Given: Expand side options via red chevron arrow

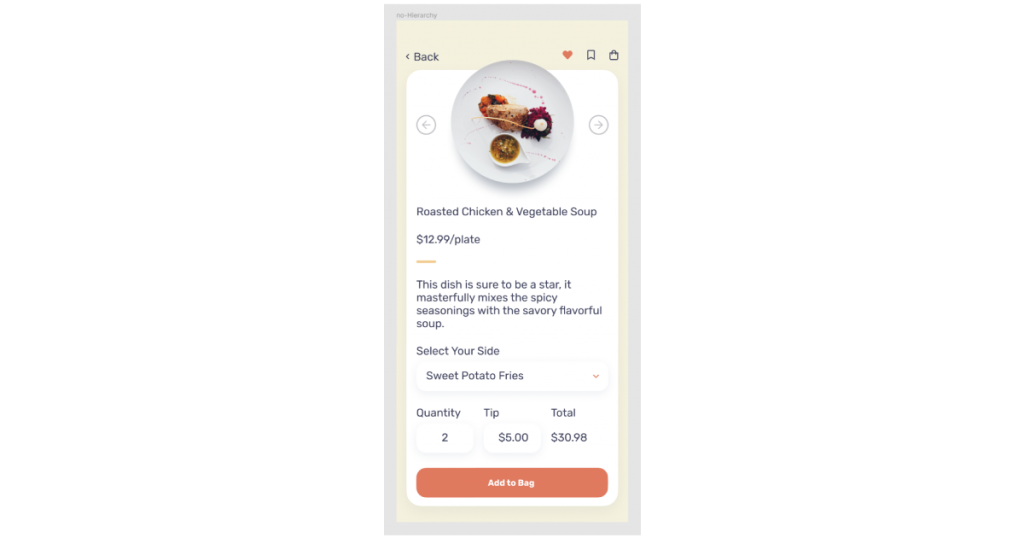Looking at the screenshot, I should click(596, 376).
